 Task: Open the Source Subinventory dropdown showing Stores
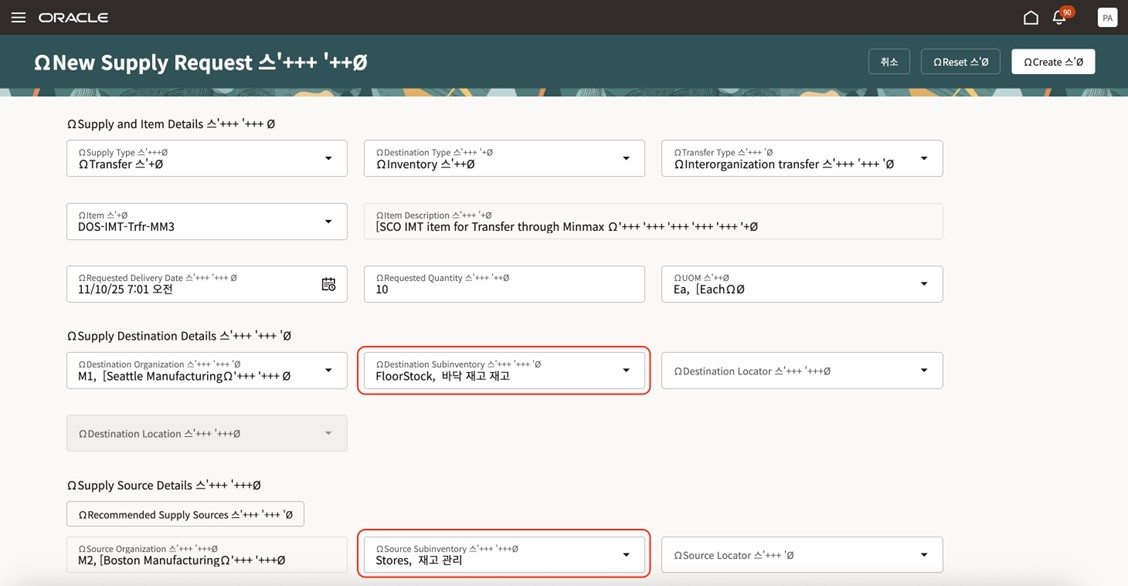tap(627, 554)
